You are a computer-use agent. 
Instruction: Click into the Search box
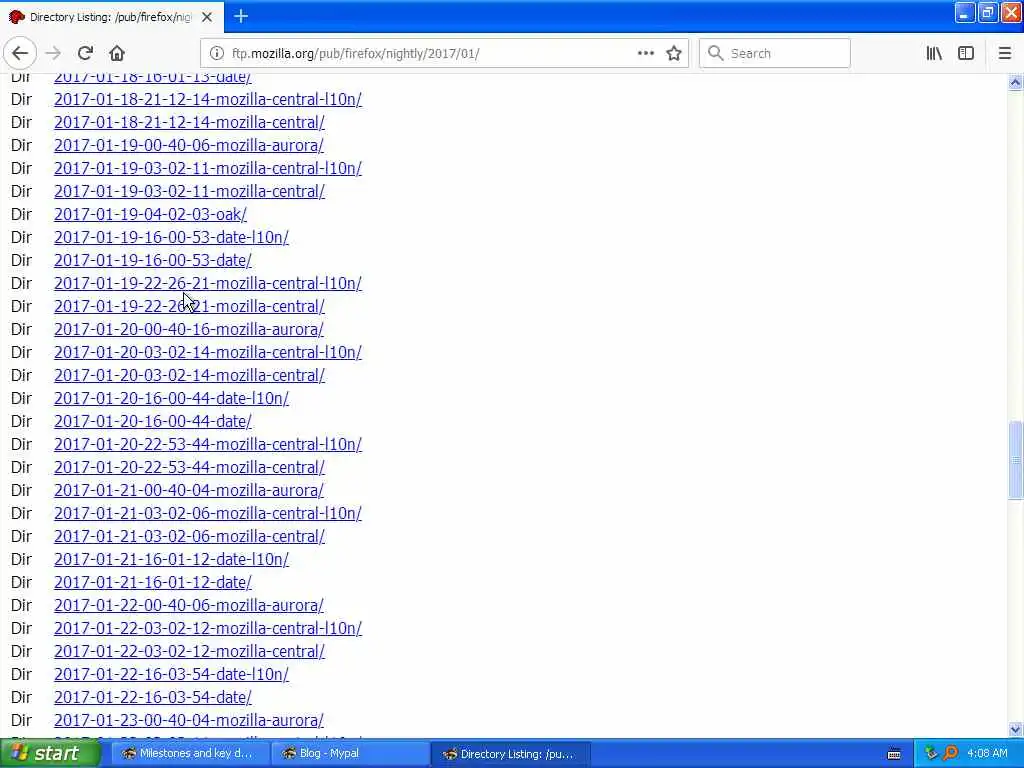pyautogui.click(x=775, y=54)
